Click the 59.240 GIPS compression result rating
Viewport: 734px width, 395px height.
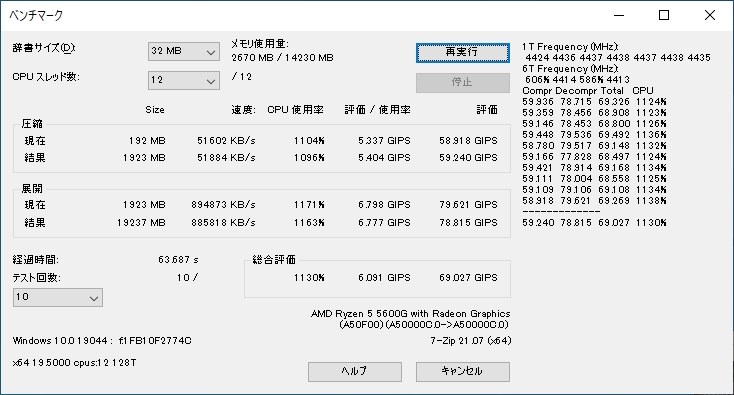coord(468,158)
